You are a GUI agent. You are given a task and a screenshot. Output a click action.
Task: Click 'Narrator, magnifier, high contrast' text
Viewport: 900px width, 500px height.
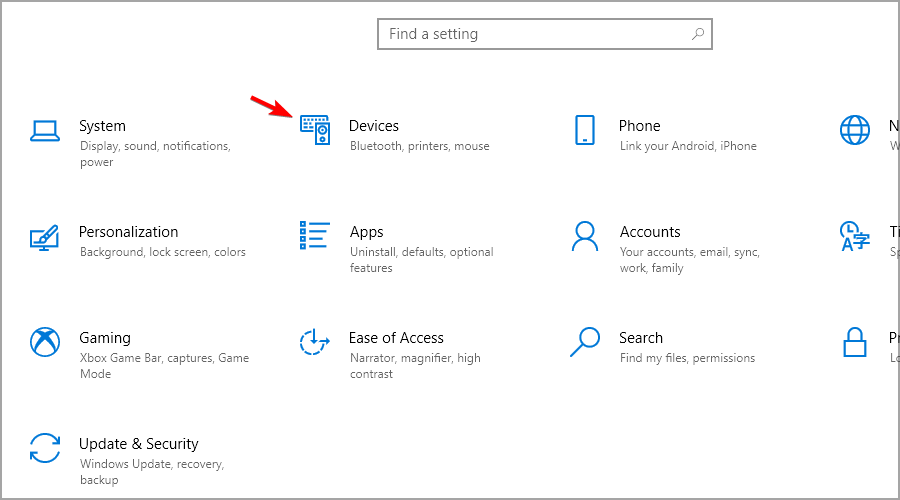pos(415,366)
